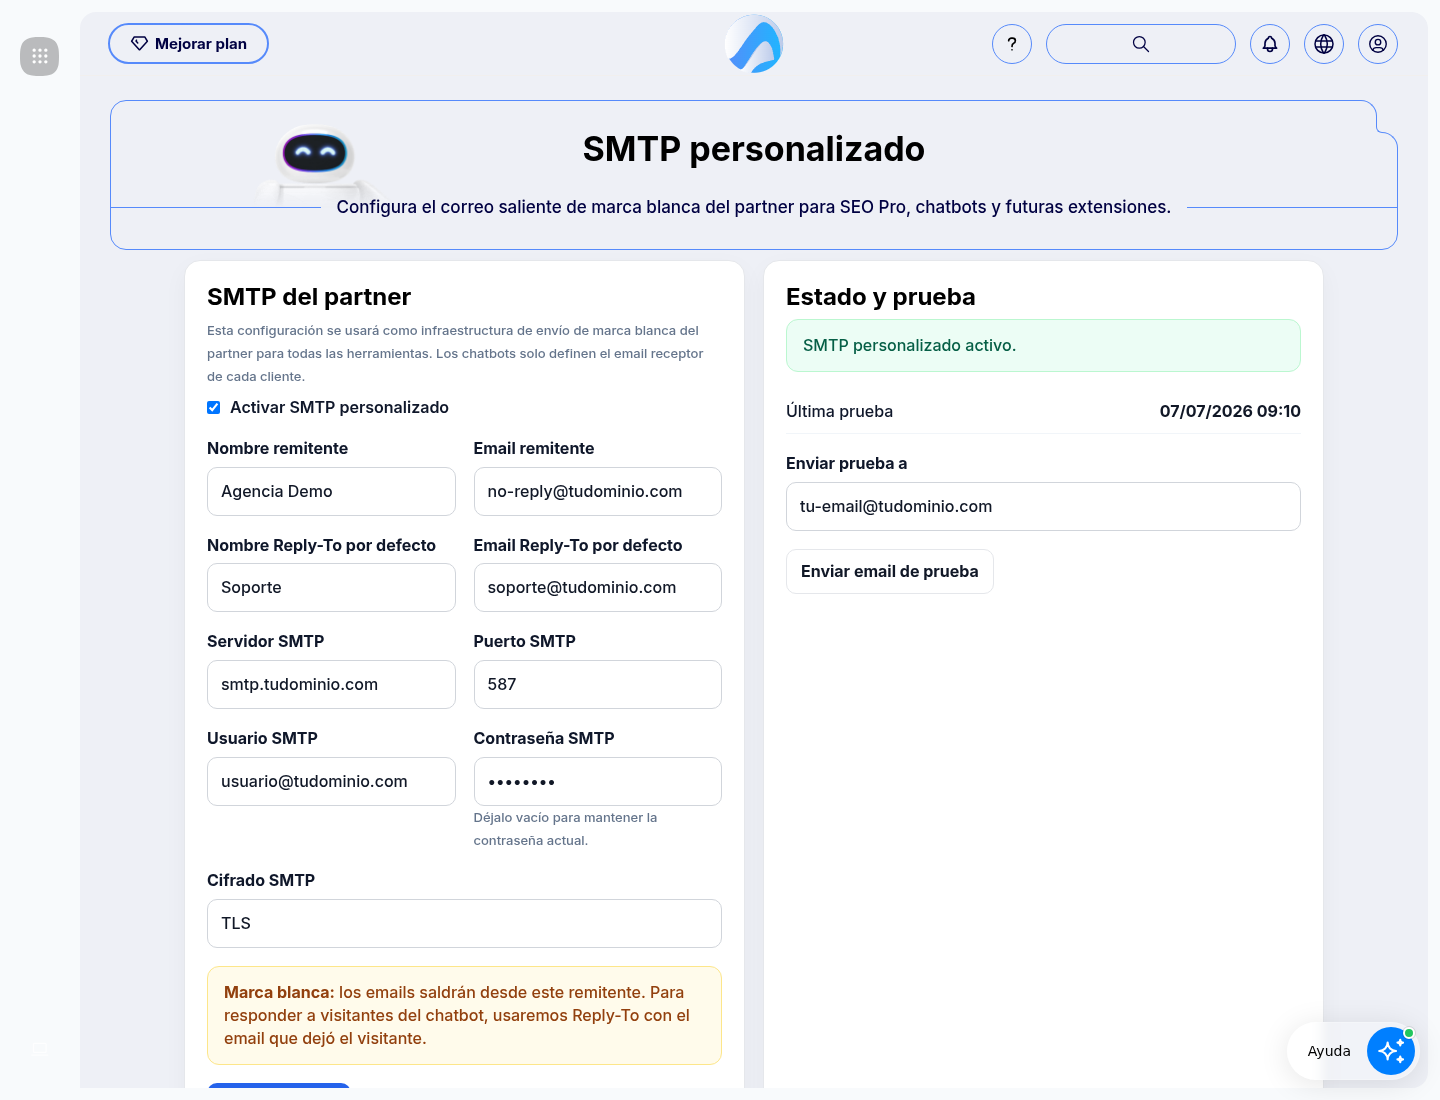Screen dimensions: 1440x1100
Task: Focus the Email Reply-To por defecto field
Action: point(598,588)
